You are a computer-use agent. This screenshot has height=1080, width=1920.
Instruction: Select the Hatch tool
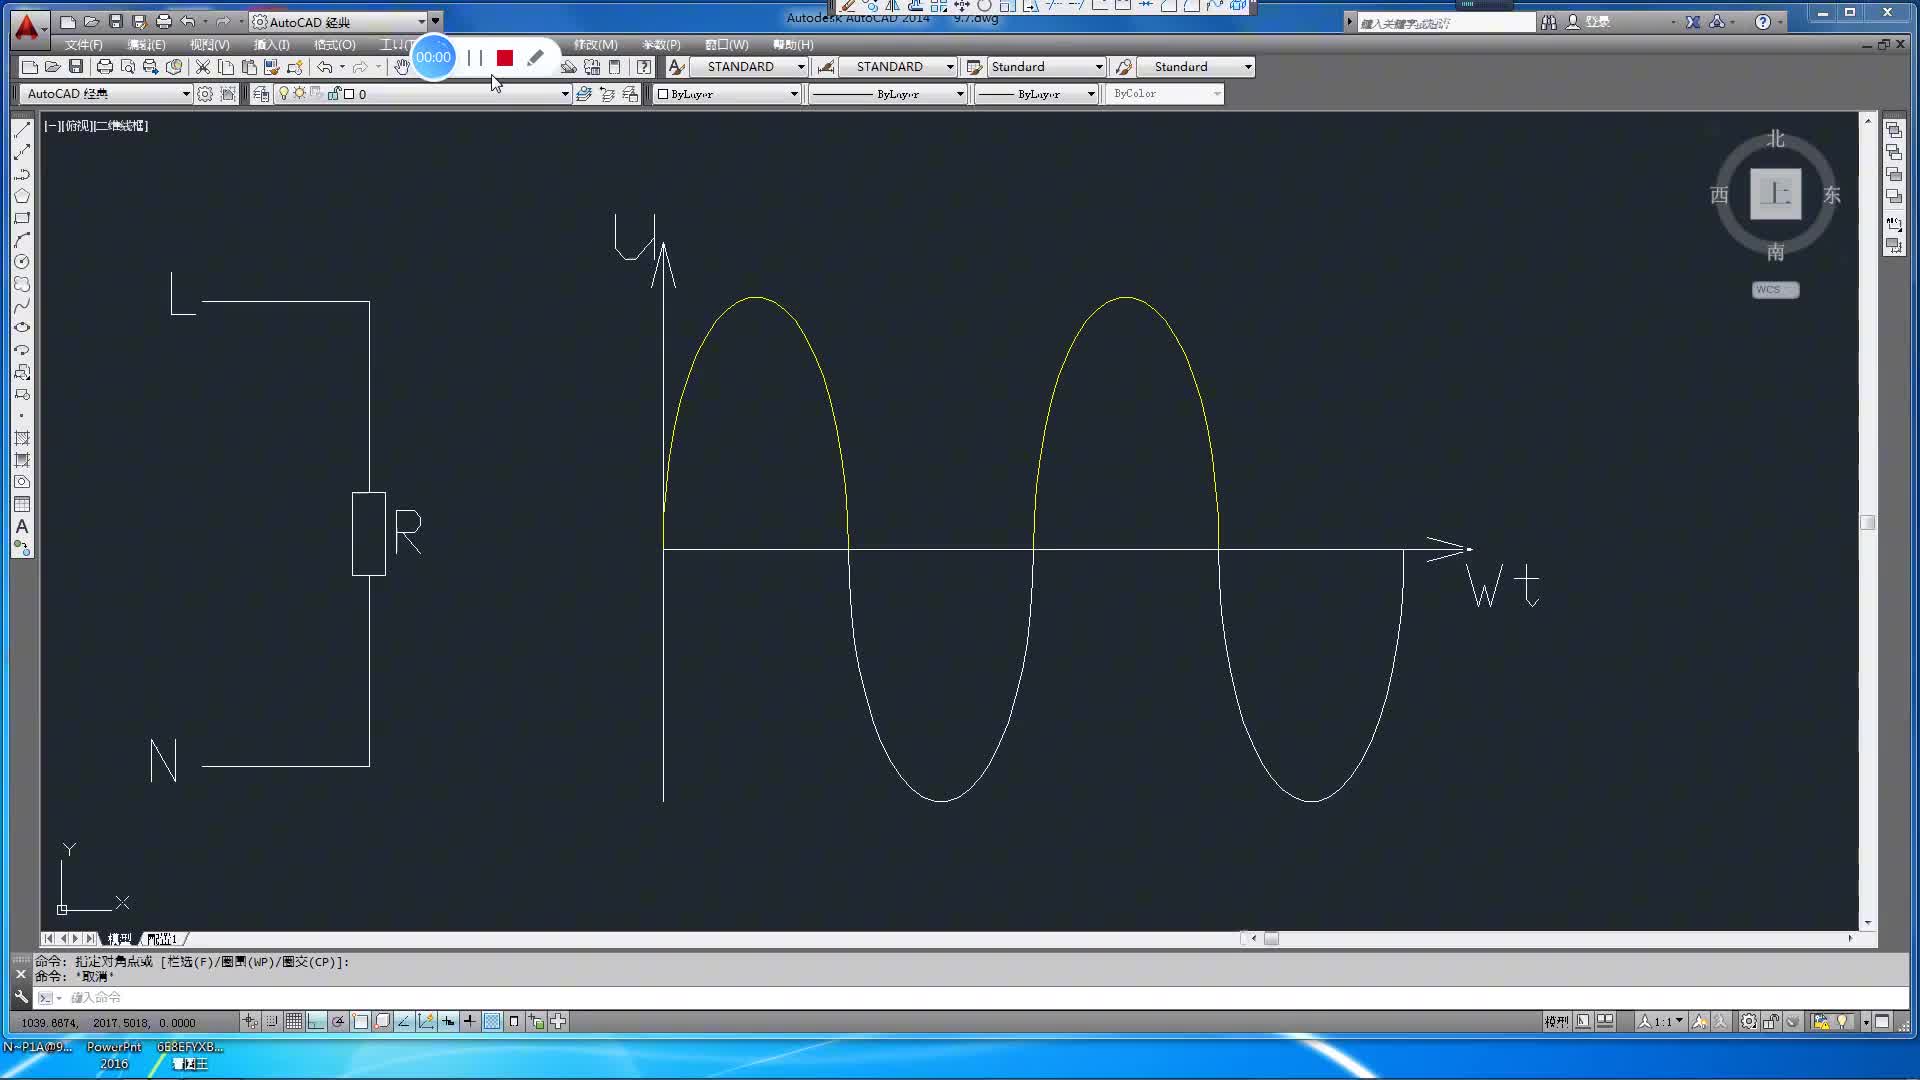(22, 438)
